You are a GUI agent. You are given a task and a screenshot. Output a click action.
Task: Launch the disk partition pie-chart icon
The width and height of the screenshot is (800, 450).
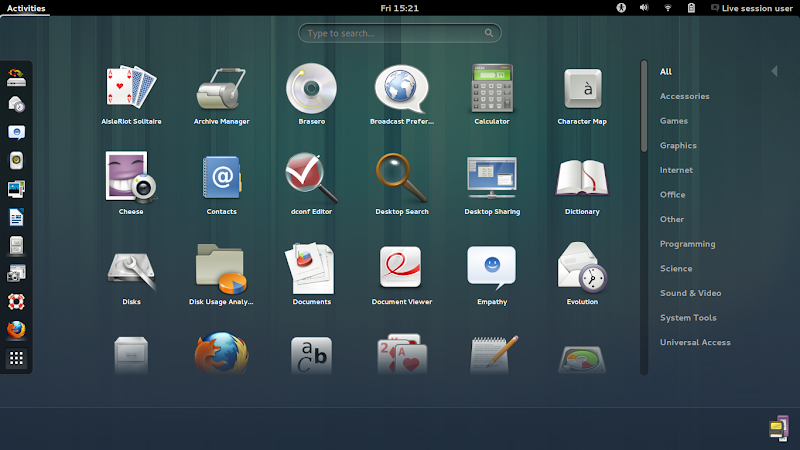click(582, 359)
